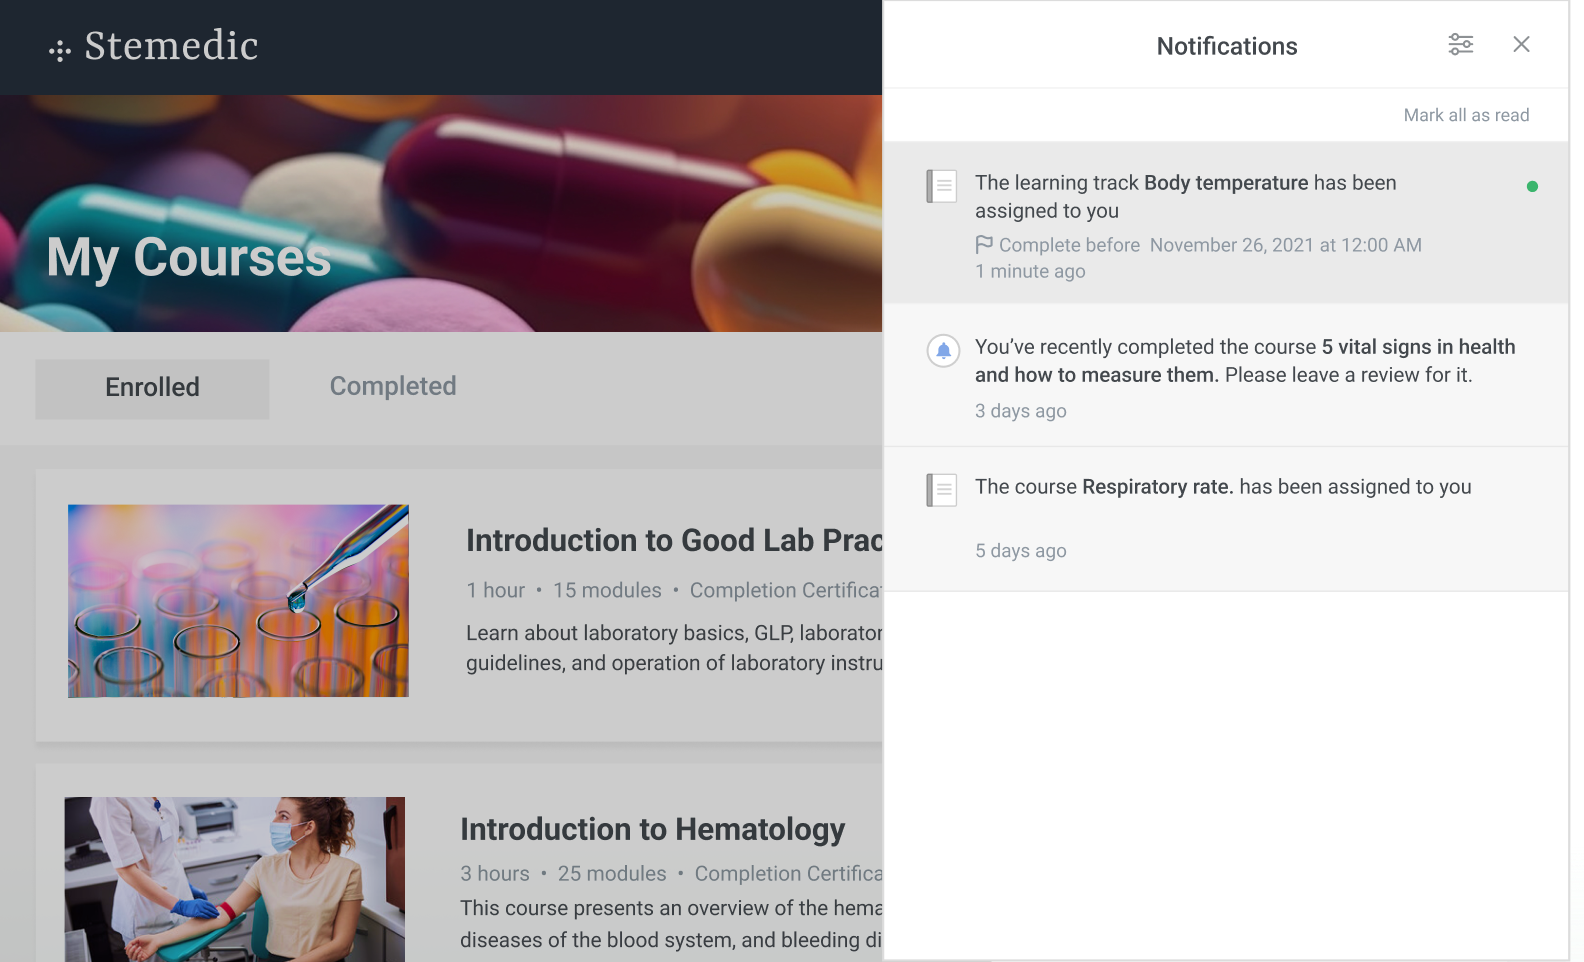Click the '3 days ago' timestamp
The width and height of the screenshot is (1584, 962).
coord(1021,411)
